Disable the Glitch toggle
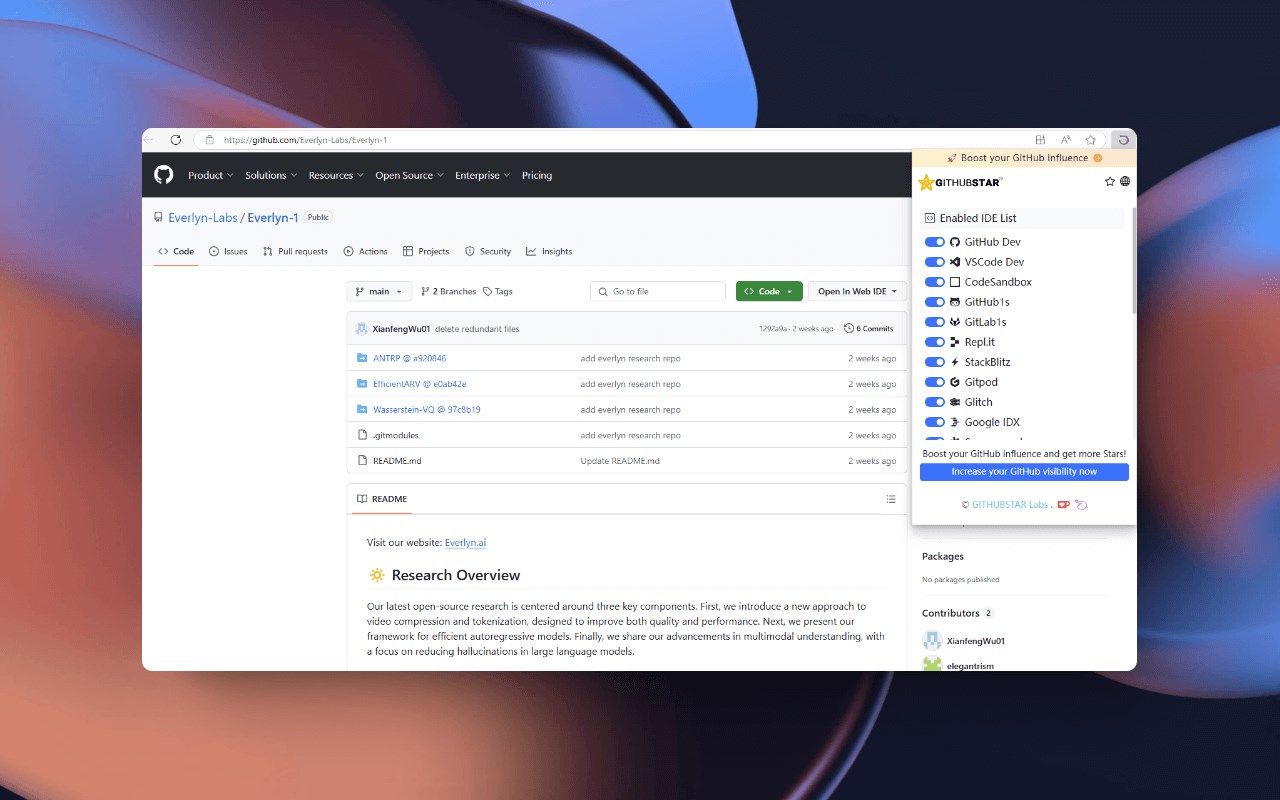 (935, 402)
